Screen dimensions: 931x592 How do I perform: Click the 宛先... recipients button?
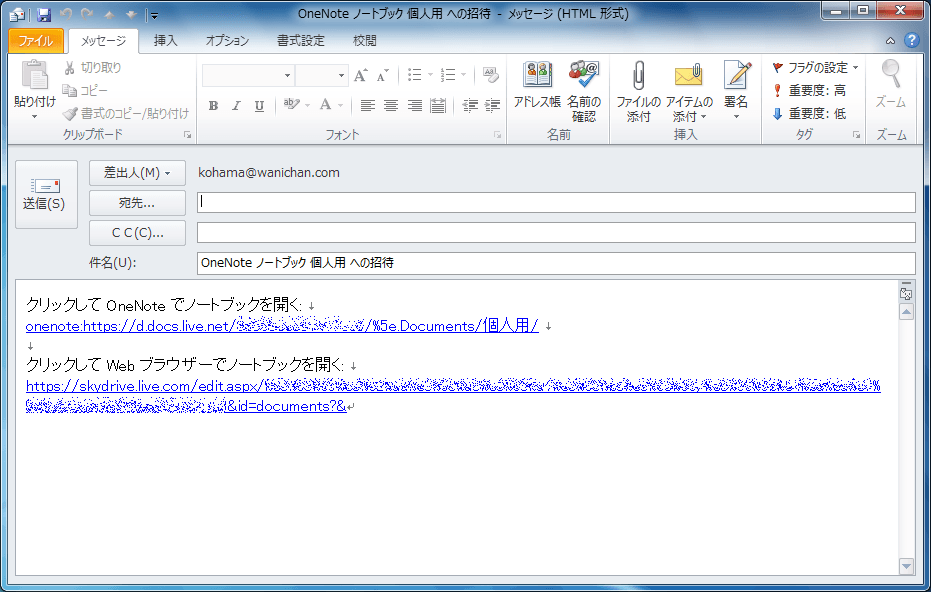click(x=137, y=203)
